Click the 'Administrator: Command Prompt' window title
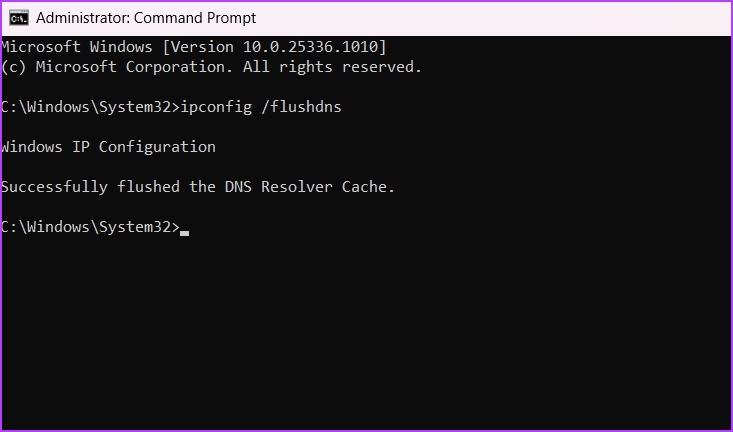The height and width of the screenshot is (432, 733). 146,18
